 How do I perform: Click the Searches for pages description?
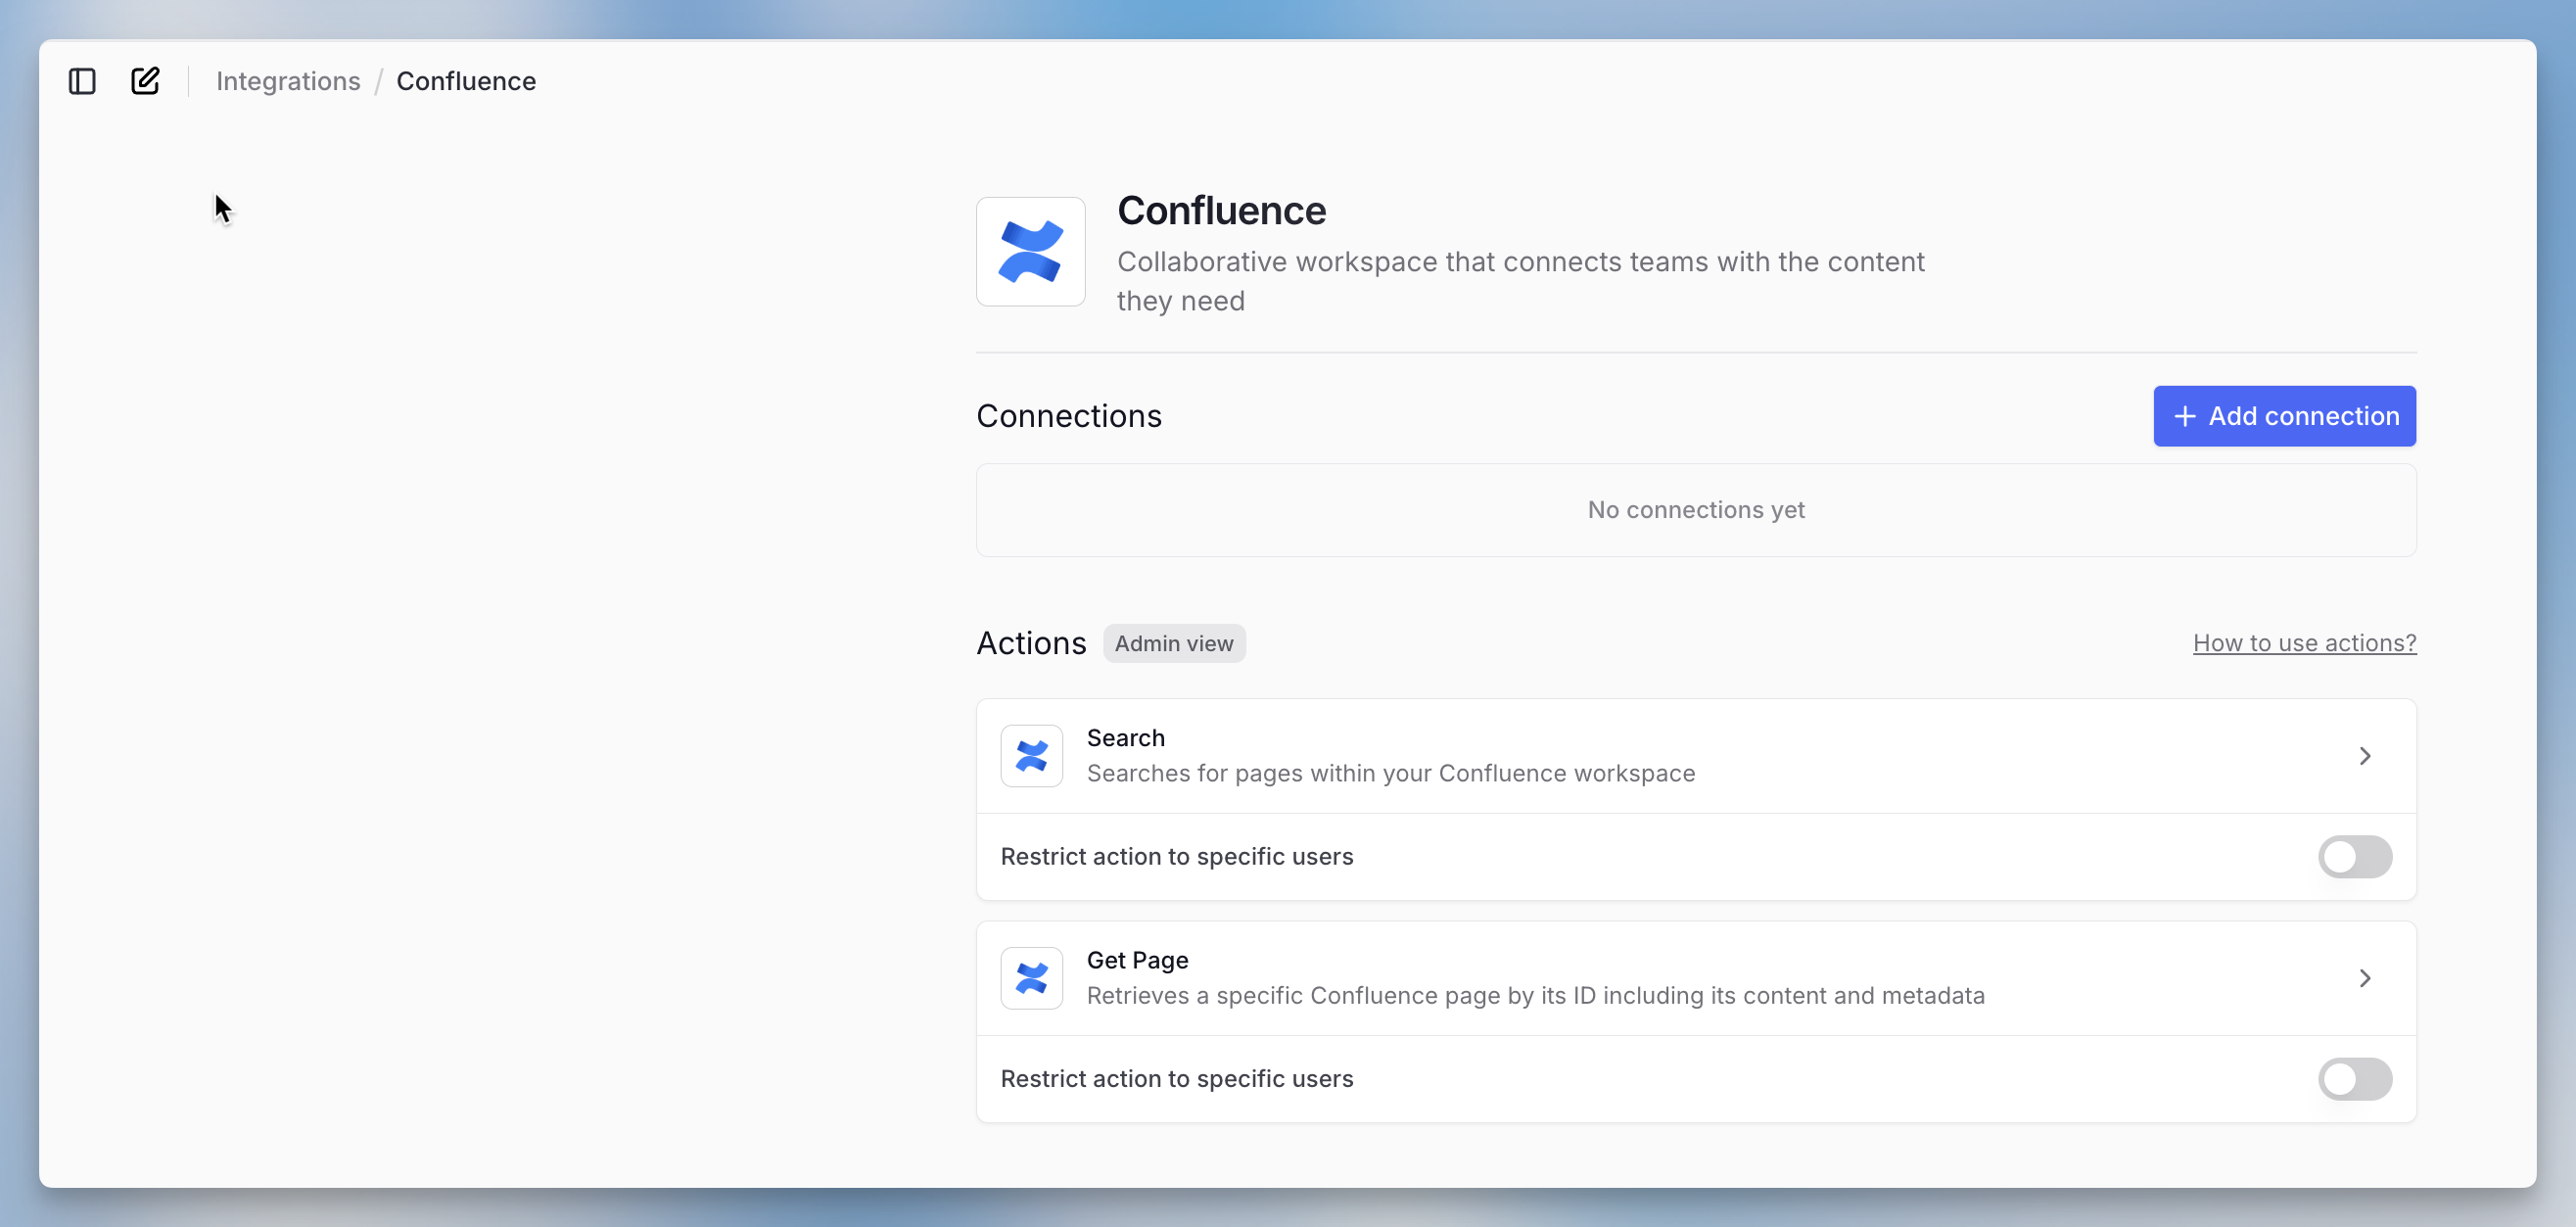1390,774
